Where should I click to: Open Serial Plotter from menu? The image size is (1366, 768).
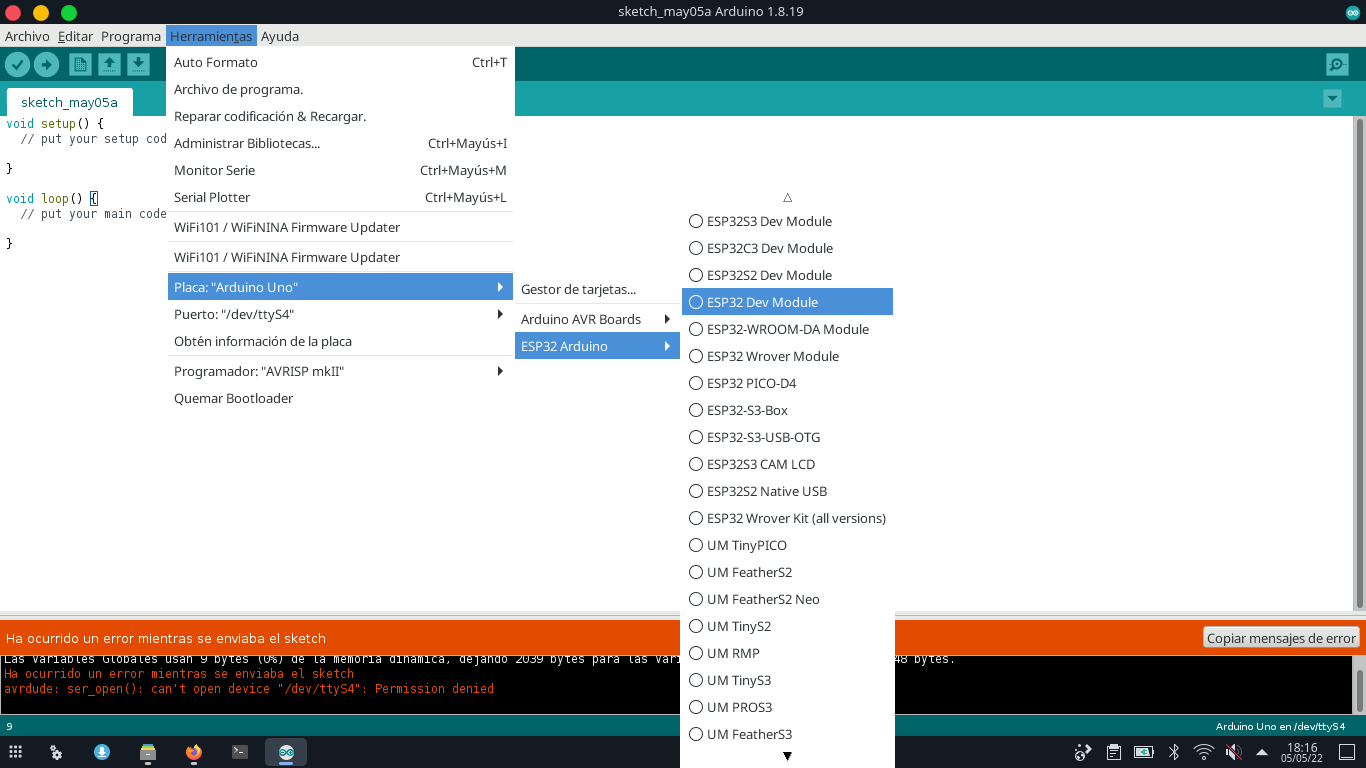tap(339, 197)
